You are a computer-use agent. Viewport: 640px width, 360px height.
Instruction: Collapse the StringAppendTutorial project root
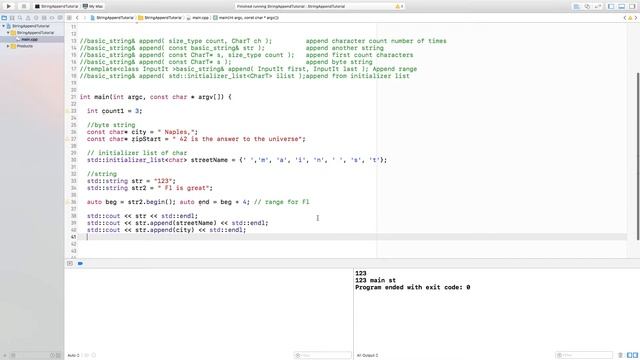[x=4, y=26]
